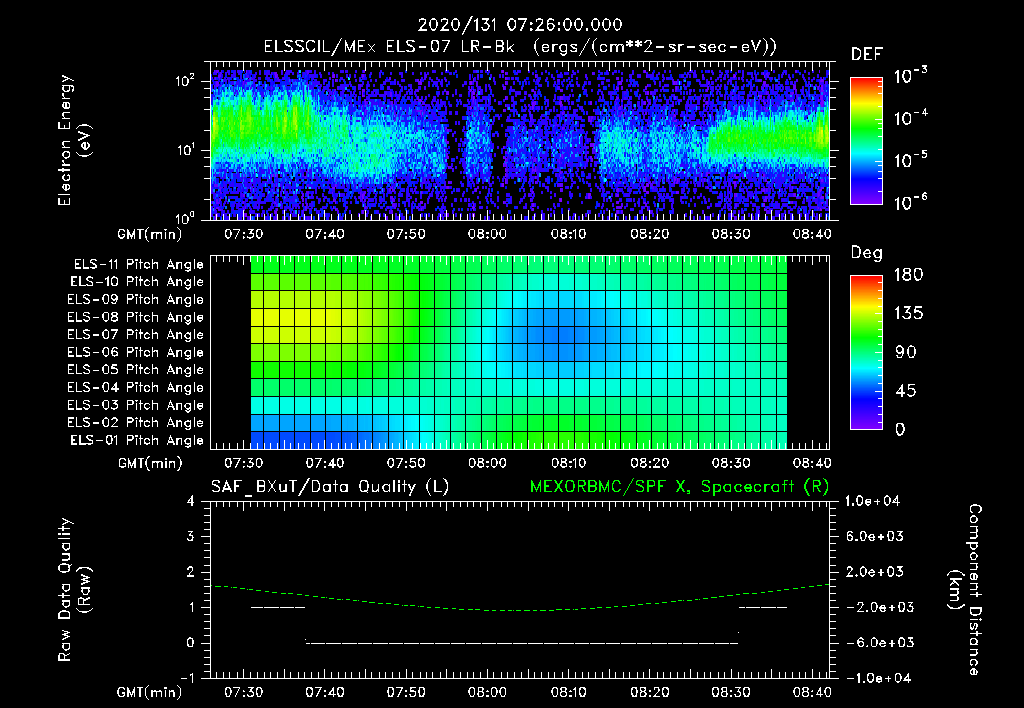Click the DEF rainbow color scale bar

(866, 140)
